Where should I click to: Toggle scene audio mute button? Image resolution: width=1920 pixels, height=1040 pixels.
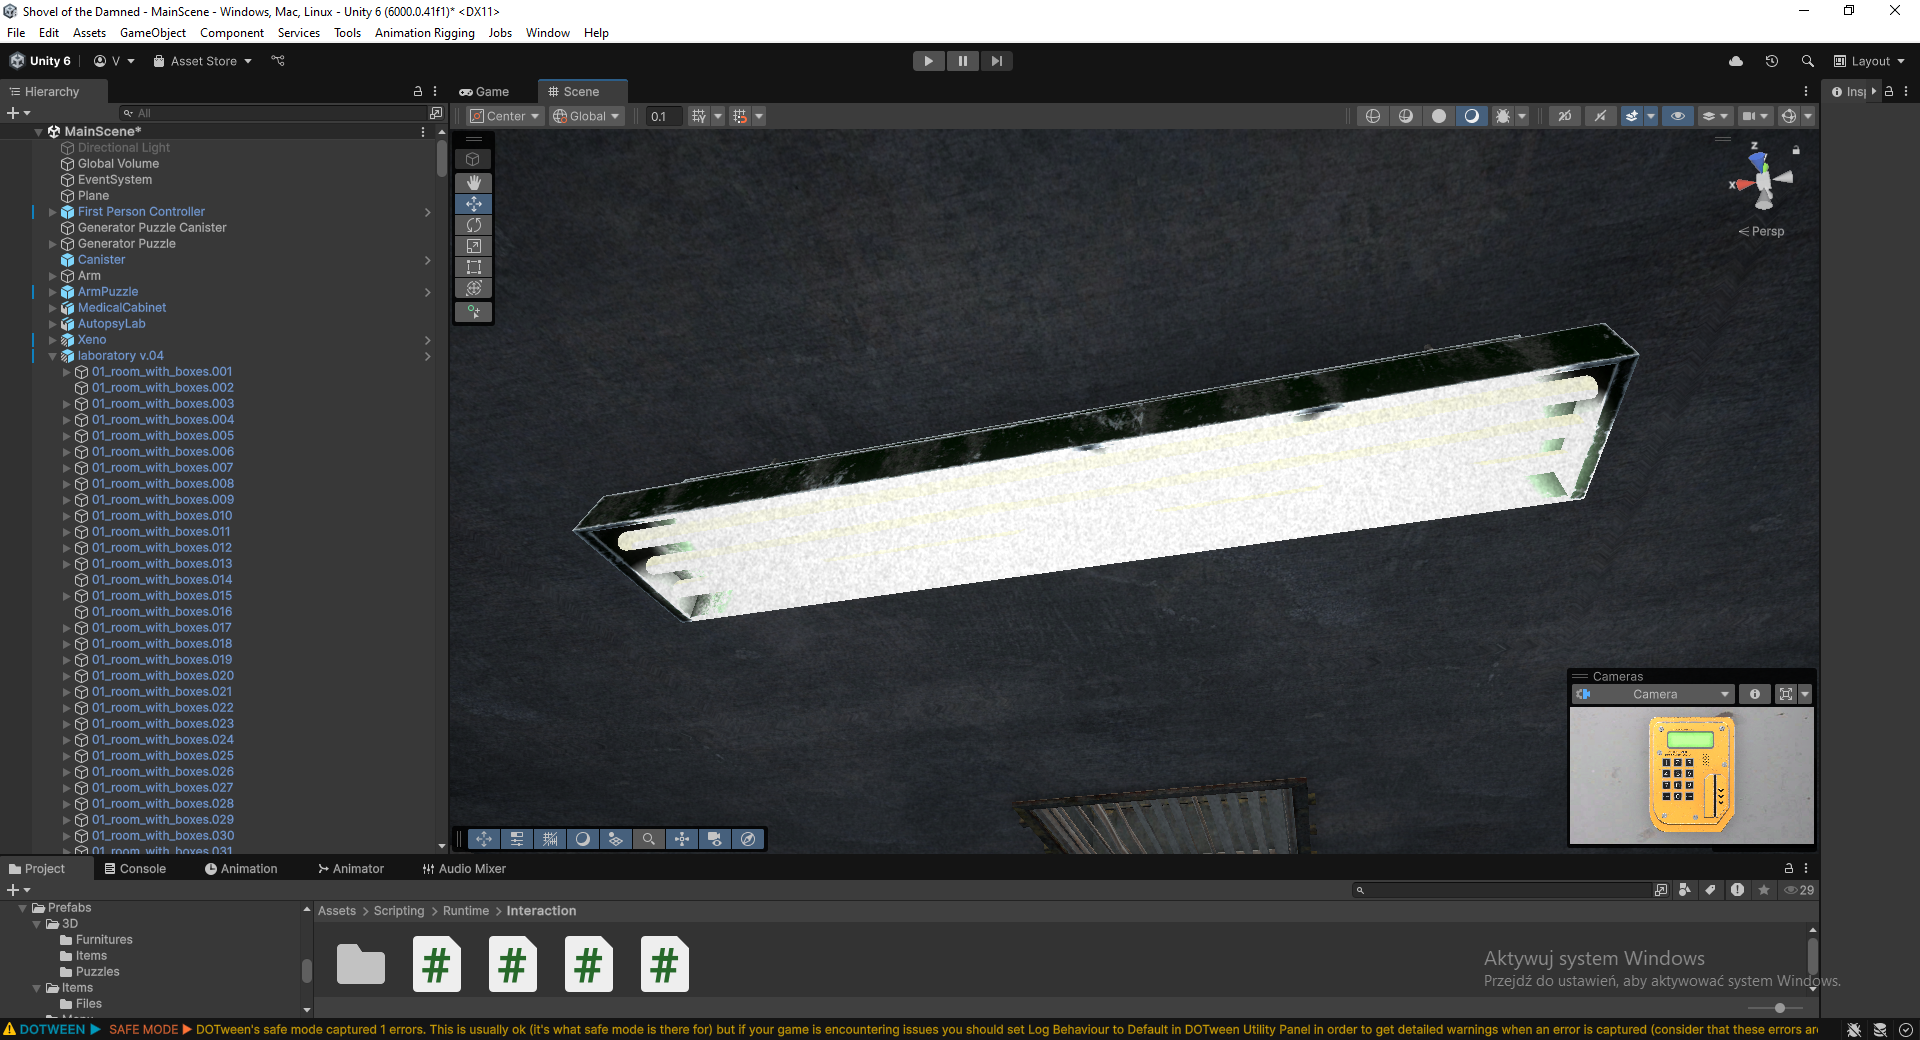[1600, 116]
